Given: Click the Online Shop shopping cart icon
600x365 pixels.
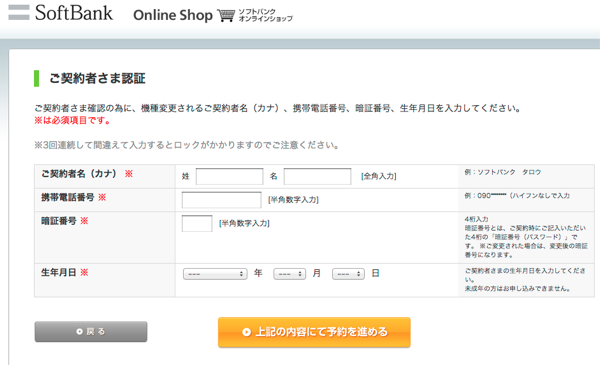Looking at the screenshot, I should (226, 15).
